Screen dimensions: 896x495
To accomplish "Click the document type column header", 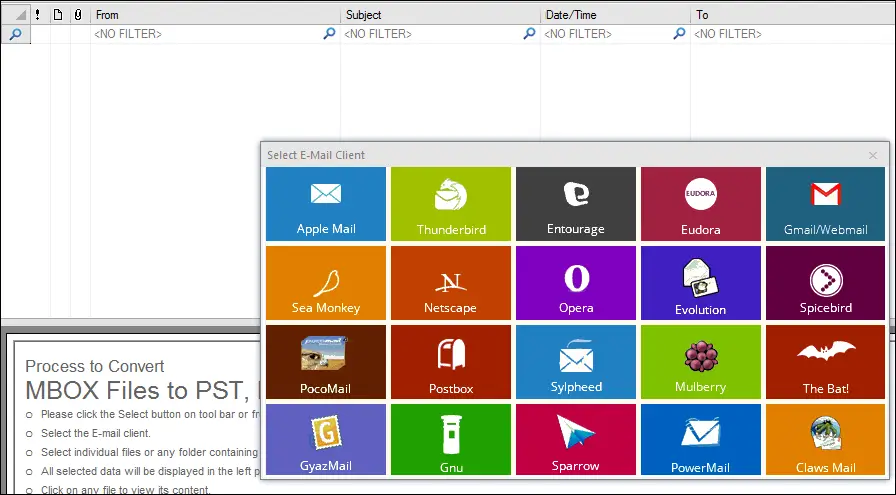I will pos(58,15).
